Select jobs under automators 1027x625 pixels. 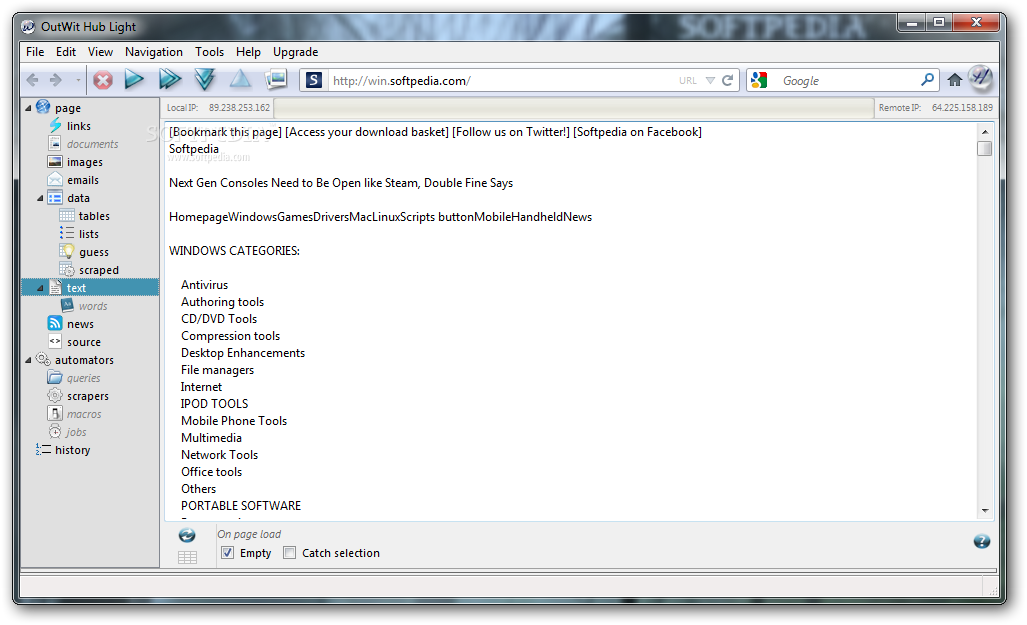point(76,432)
